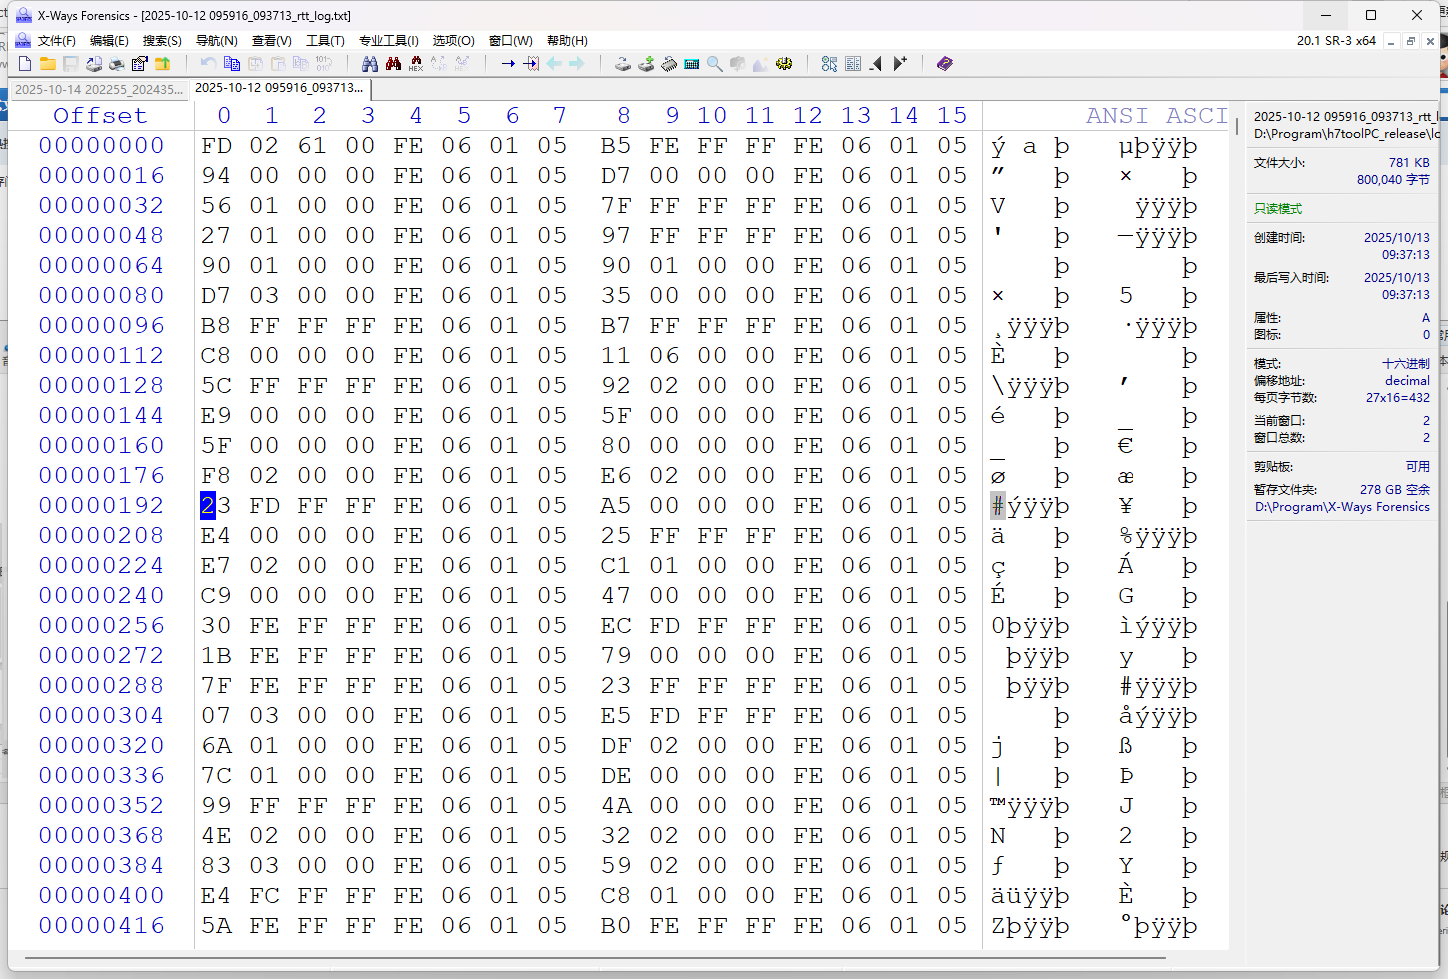This screenshot has width=1448, height=979.
Task: Click the copy block toolbar icon
Action: pos(232,64)
